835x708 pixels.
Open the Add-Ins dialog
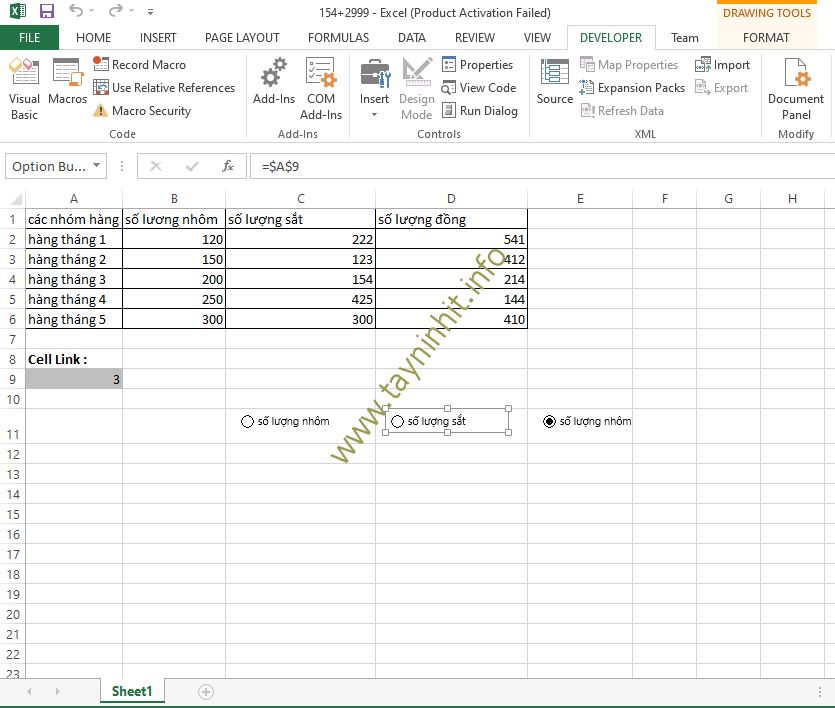pos(273,88)
